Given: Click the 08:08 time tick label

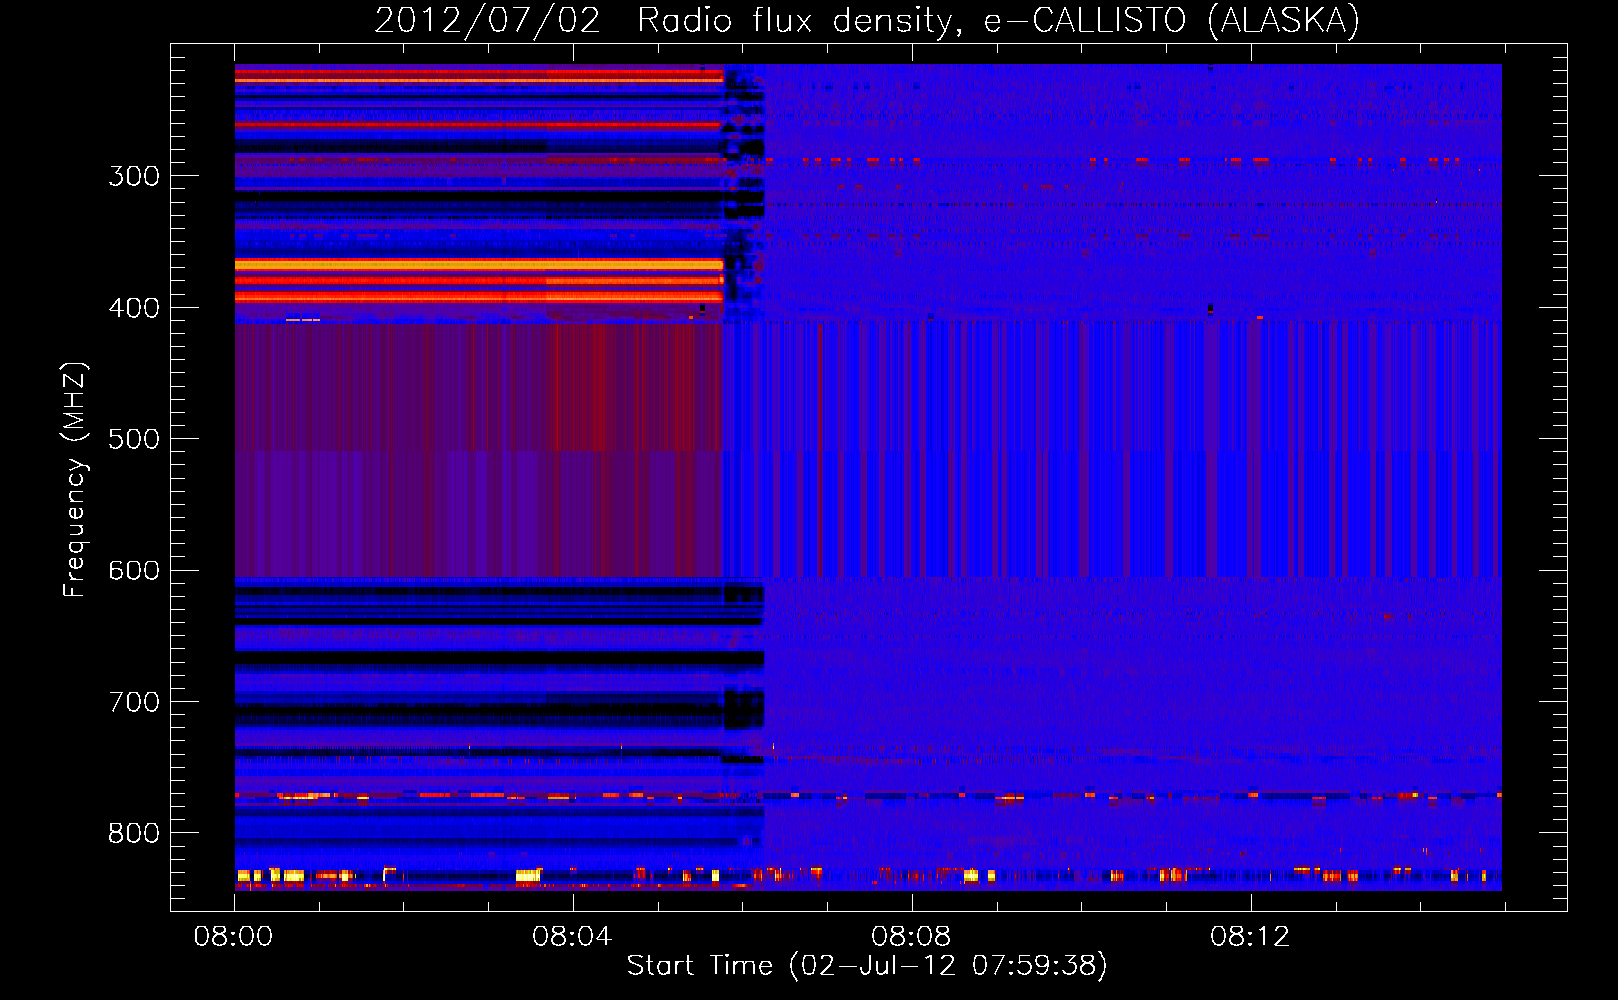Looking at the screenshot, I should coord(911,937).
